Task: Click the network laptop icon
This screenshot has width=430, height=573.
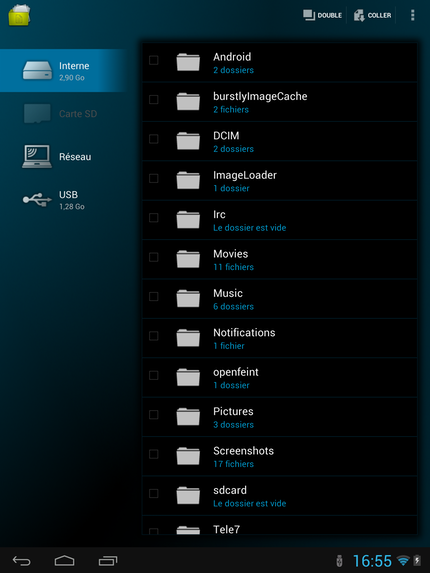Action: click(37, 156)
